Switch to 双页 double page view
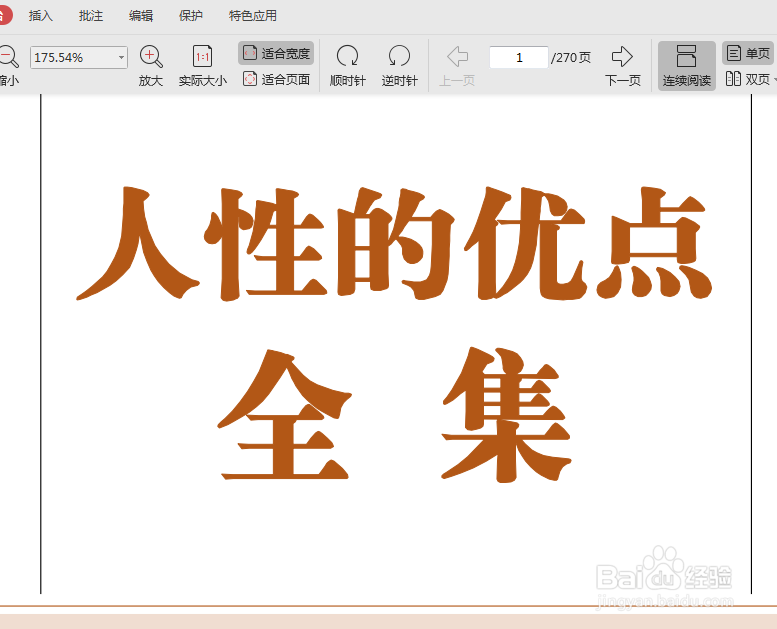Image resolution: width=777 pixels, height=629 pixels. [x=748, y=79]
